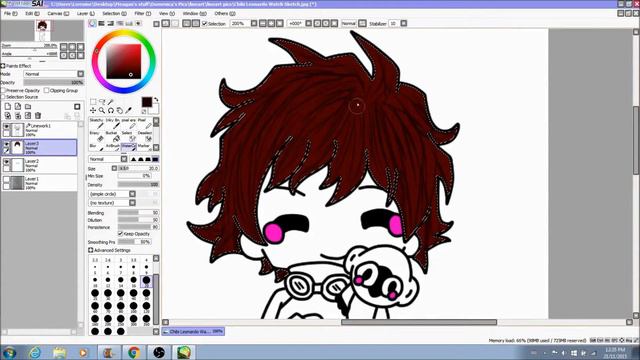Click the navigator canvas thumbnail
Screen dimensions: 640x360
click(42, 31)
